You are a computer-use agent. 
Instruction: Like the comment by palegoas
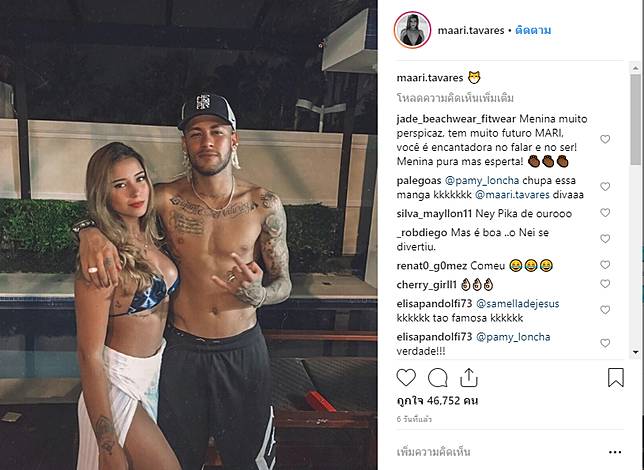click(605, 187)
